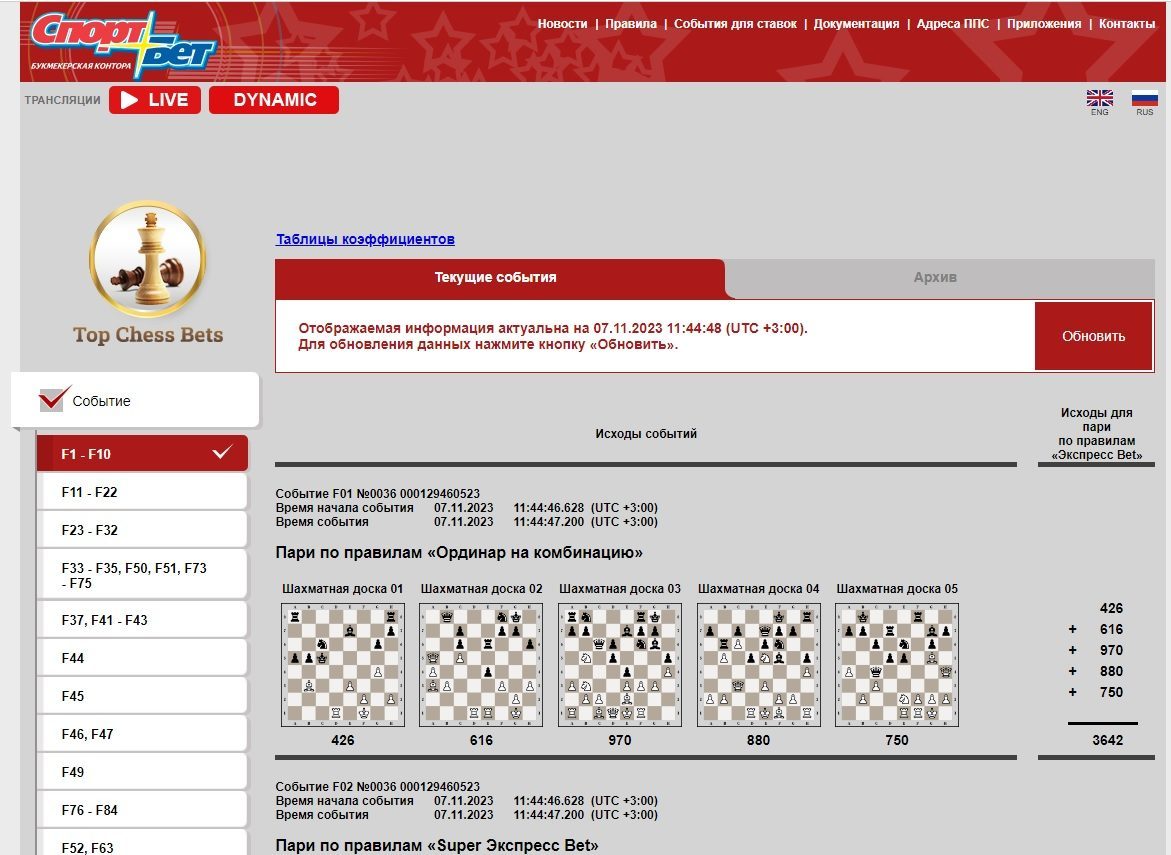The image size is (1171, 855).
Task: Open the Правила menu item
Action: pos(631,24)
